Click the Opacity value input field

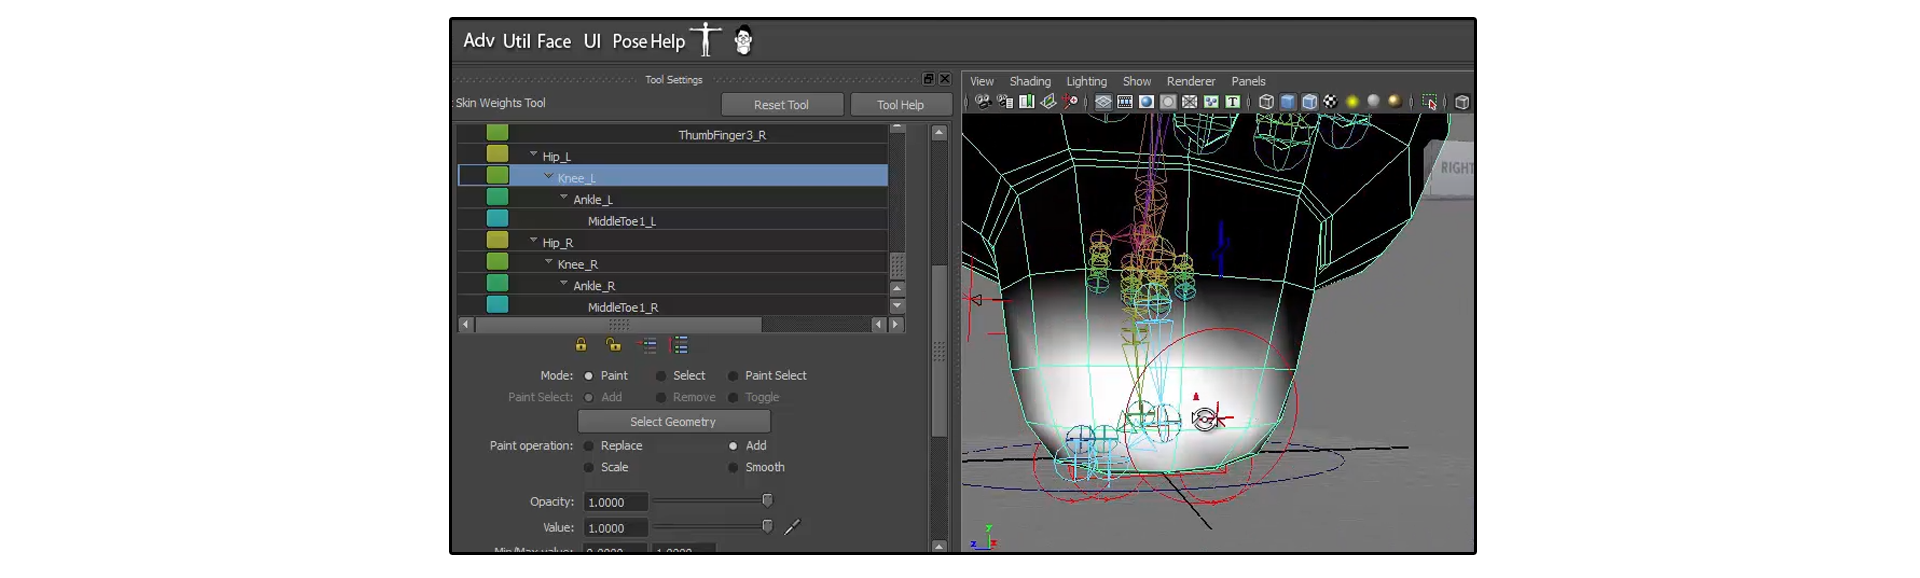[615, 502]
